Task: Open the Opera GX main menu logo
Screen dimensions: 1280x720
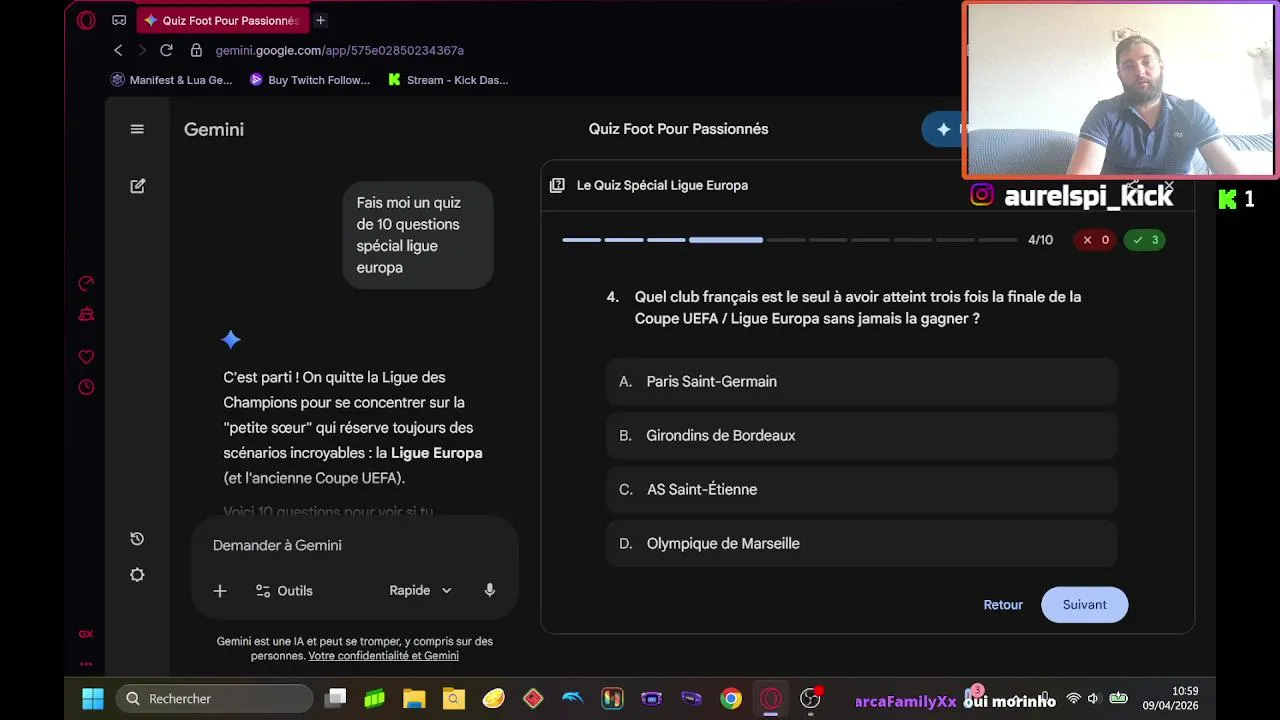Action: [86, 20]
